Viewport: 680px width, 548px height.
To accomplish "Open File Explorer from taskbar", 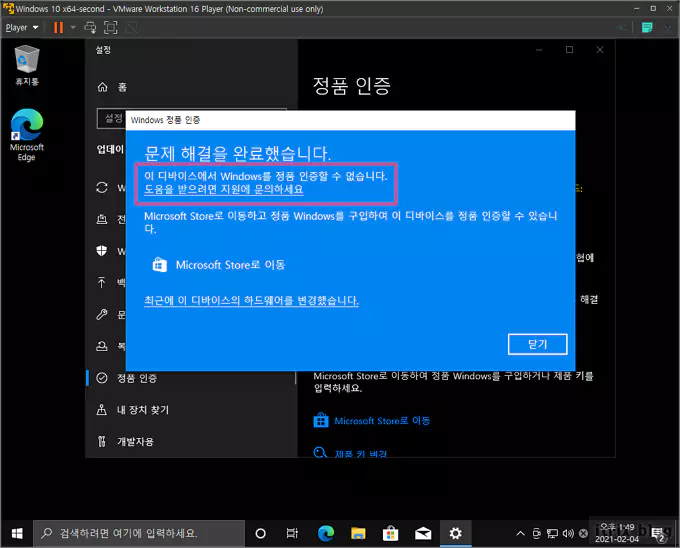I will pos(358,533).
